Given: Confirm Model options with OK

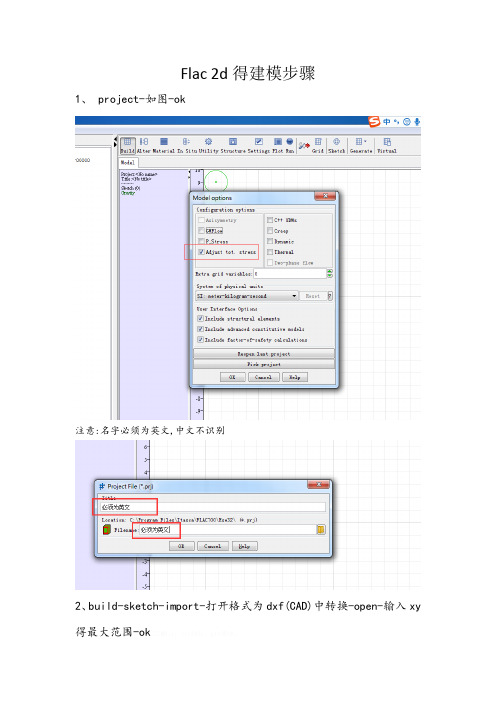Looking at the screenshot, I should coord(232,377).
